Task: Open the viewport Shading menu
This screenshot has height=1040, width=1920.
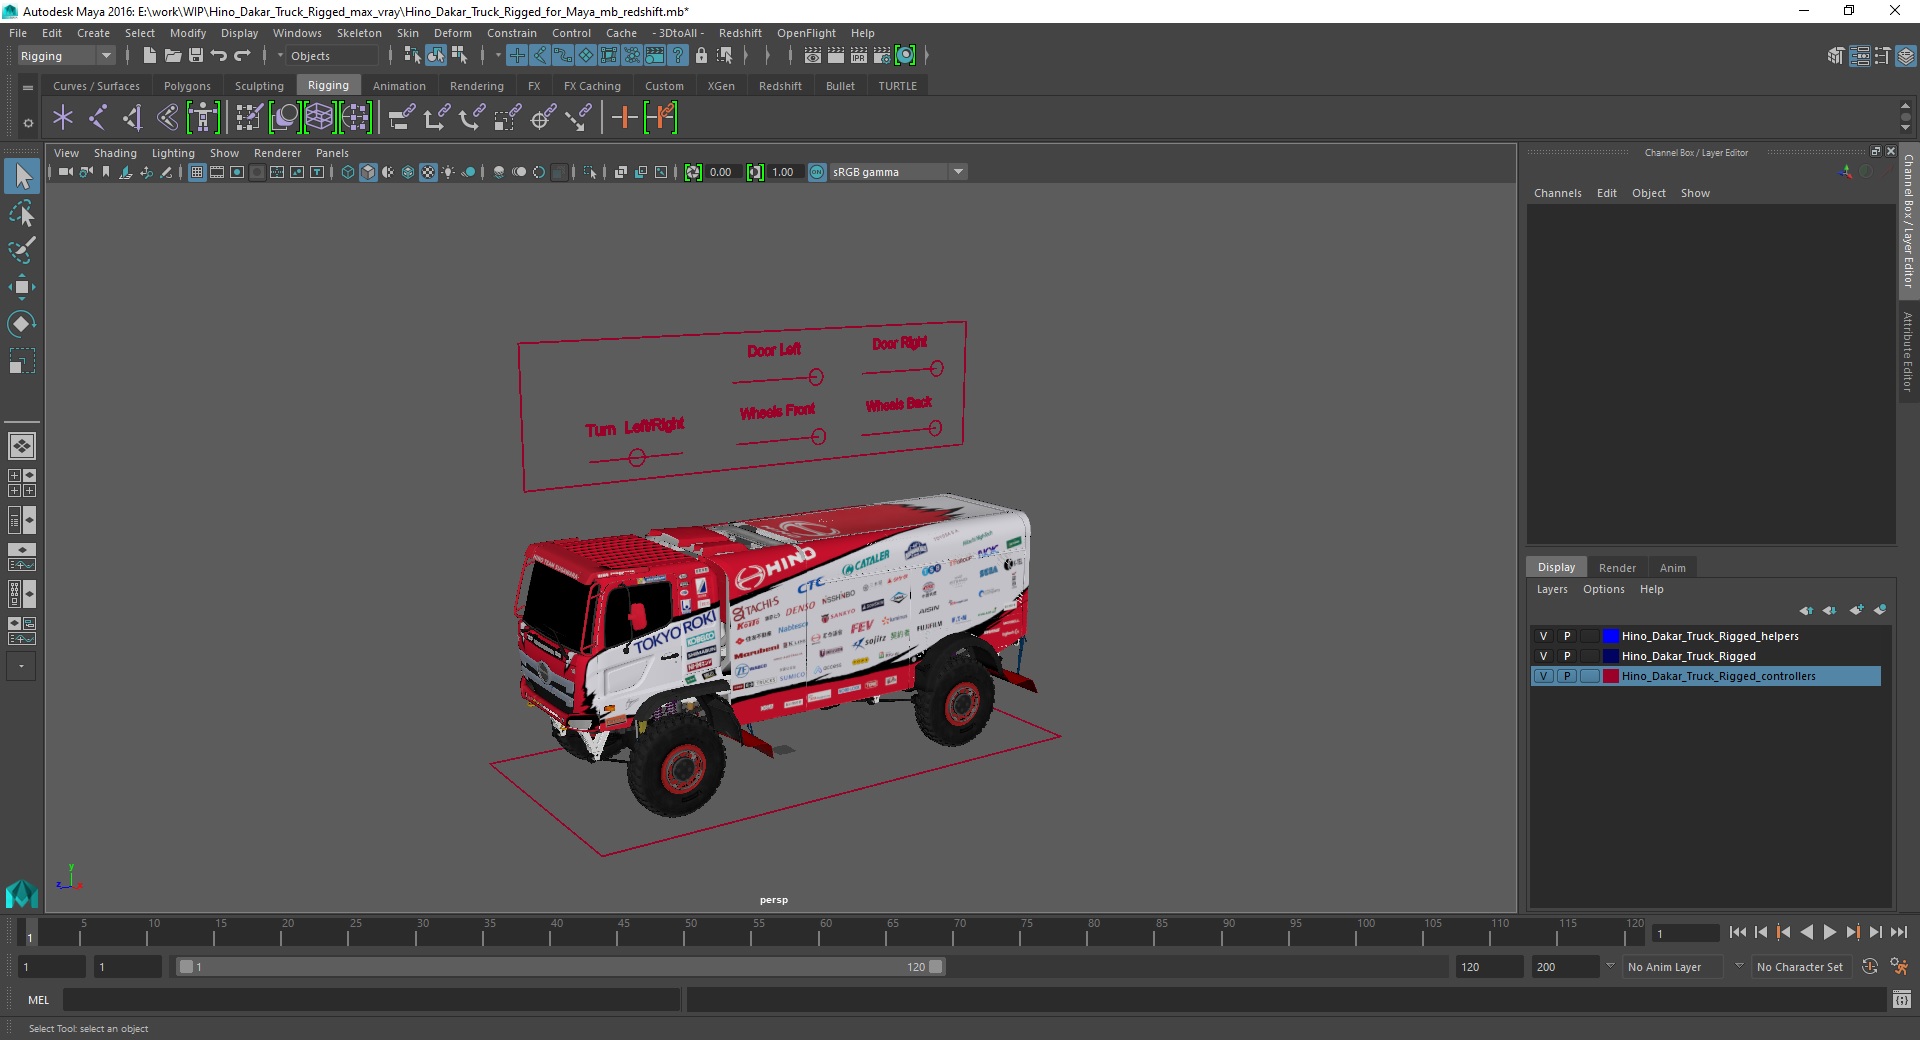Action: [115, 153]
